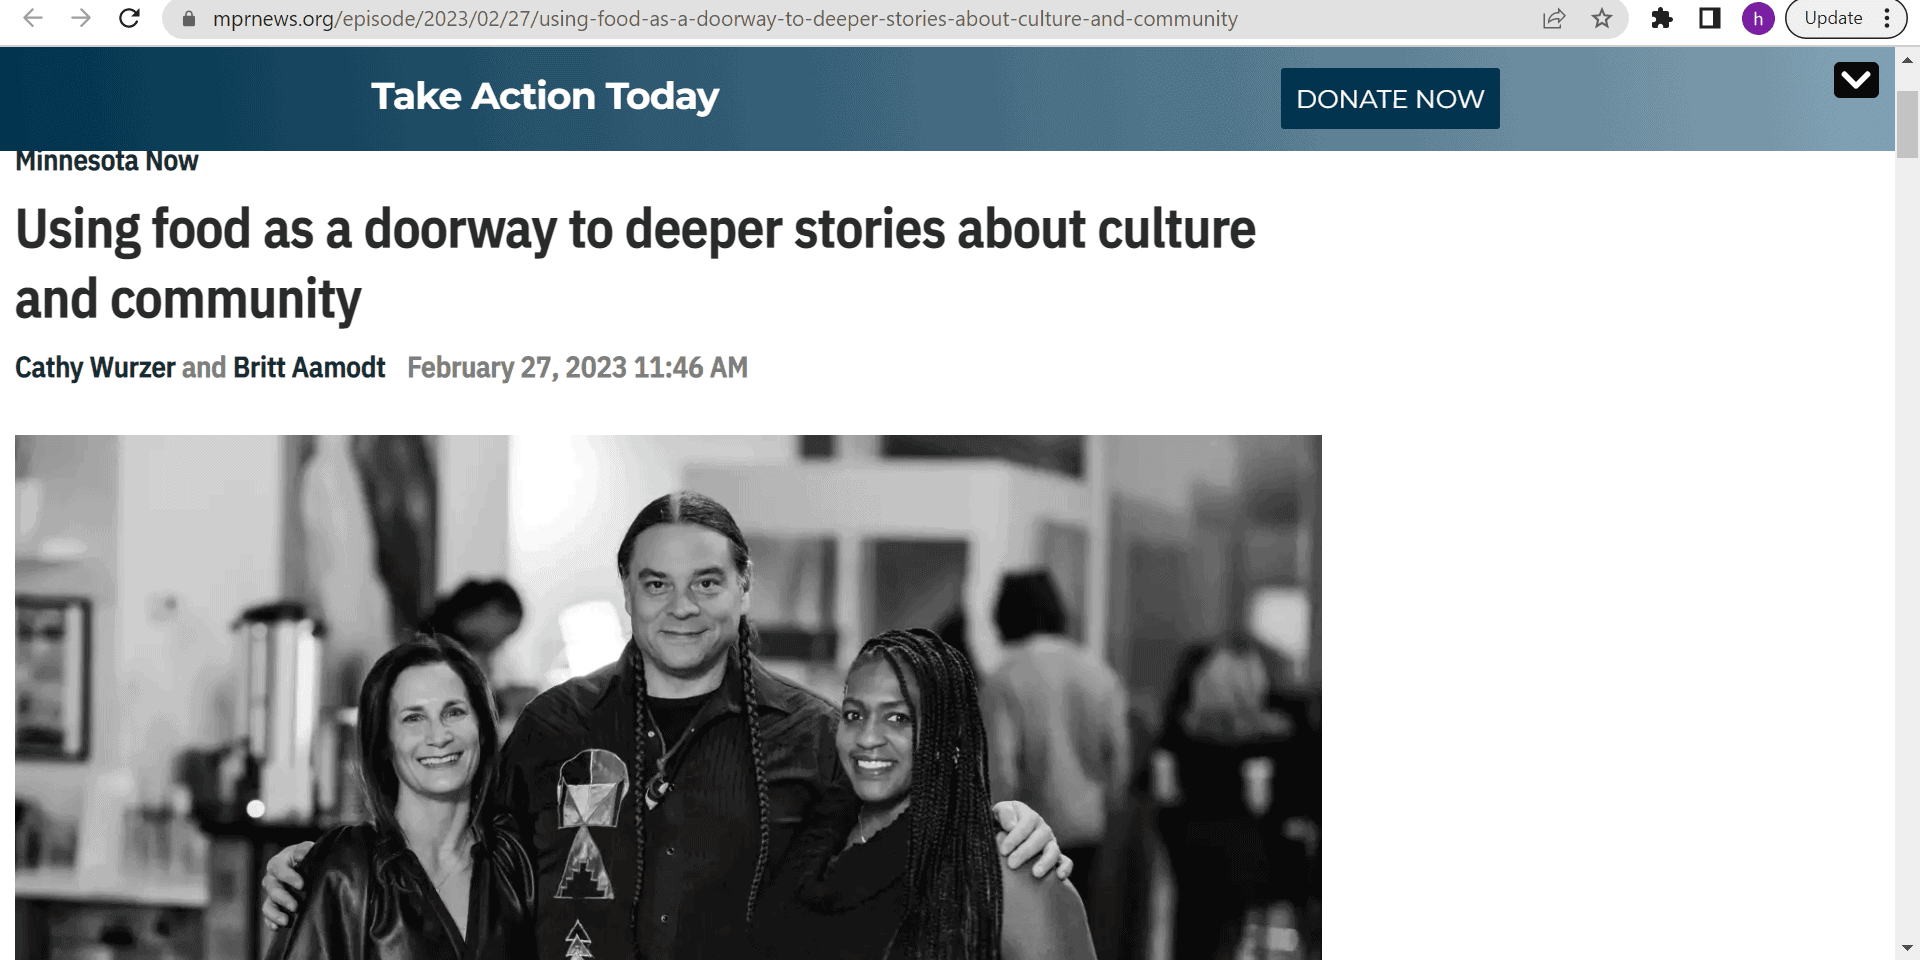Reload the current page
Screen dimensions: 1920x960
129,18
